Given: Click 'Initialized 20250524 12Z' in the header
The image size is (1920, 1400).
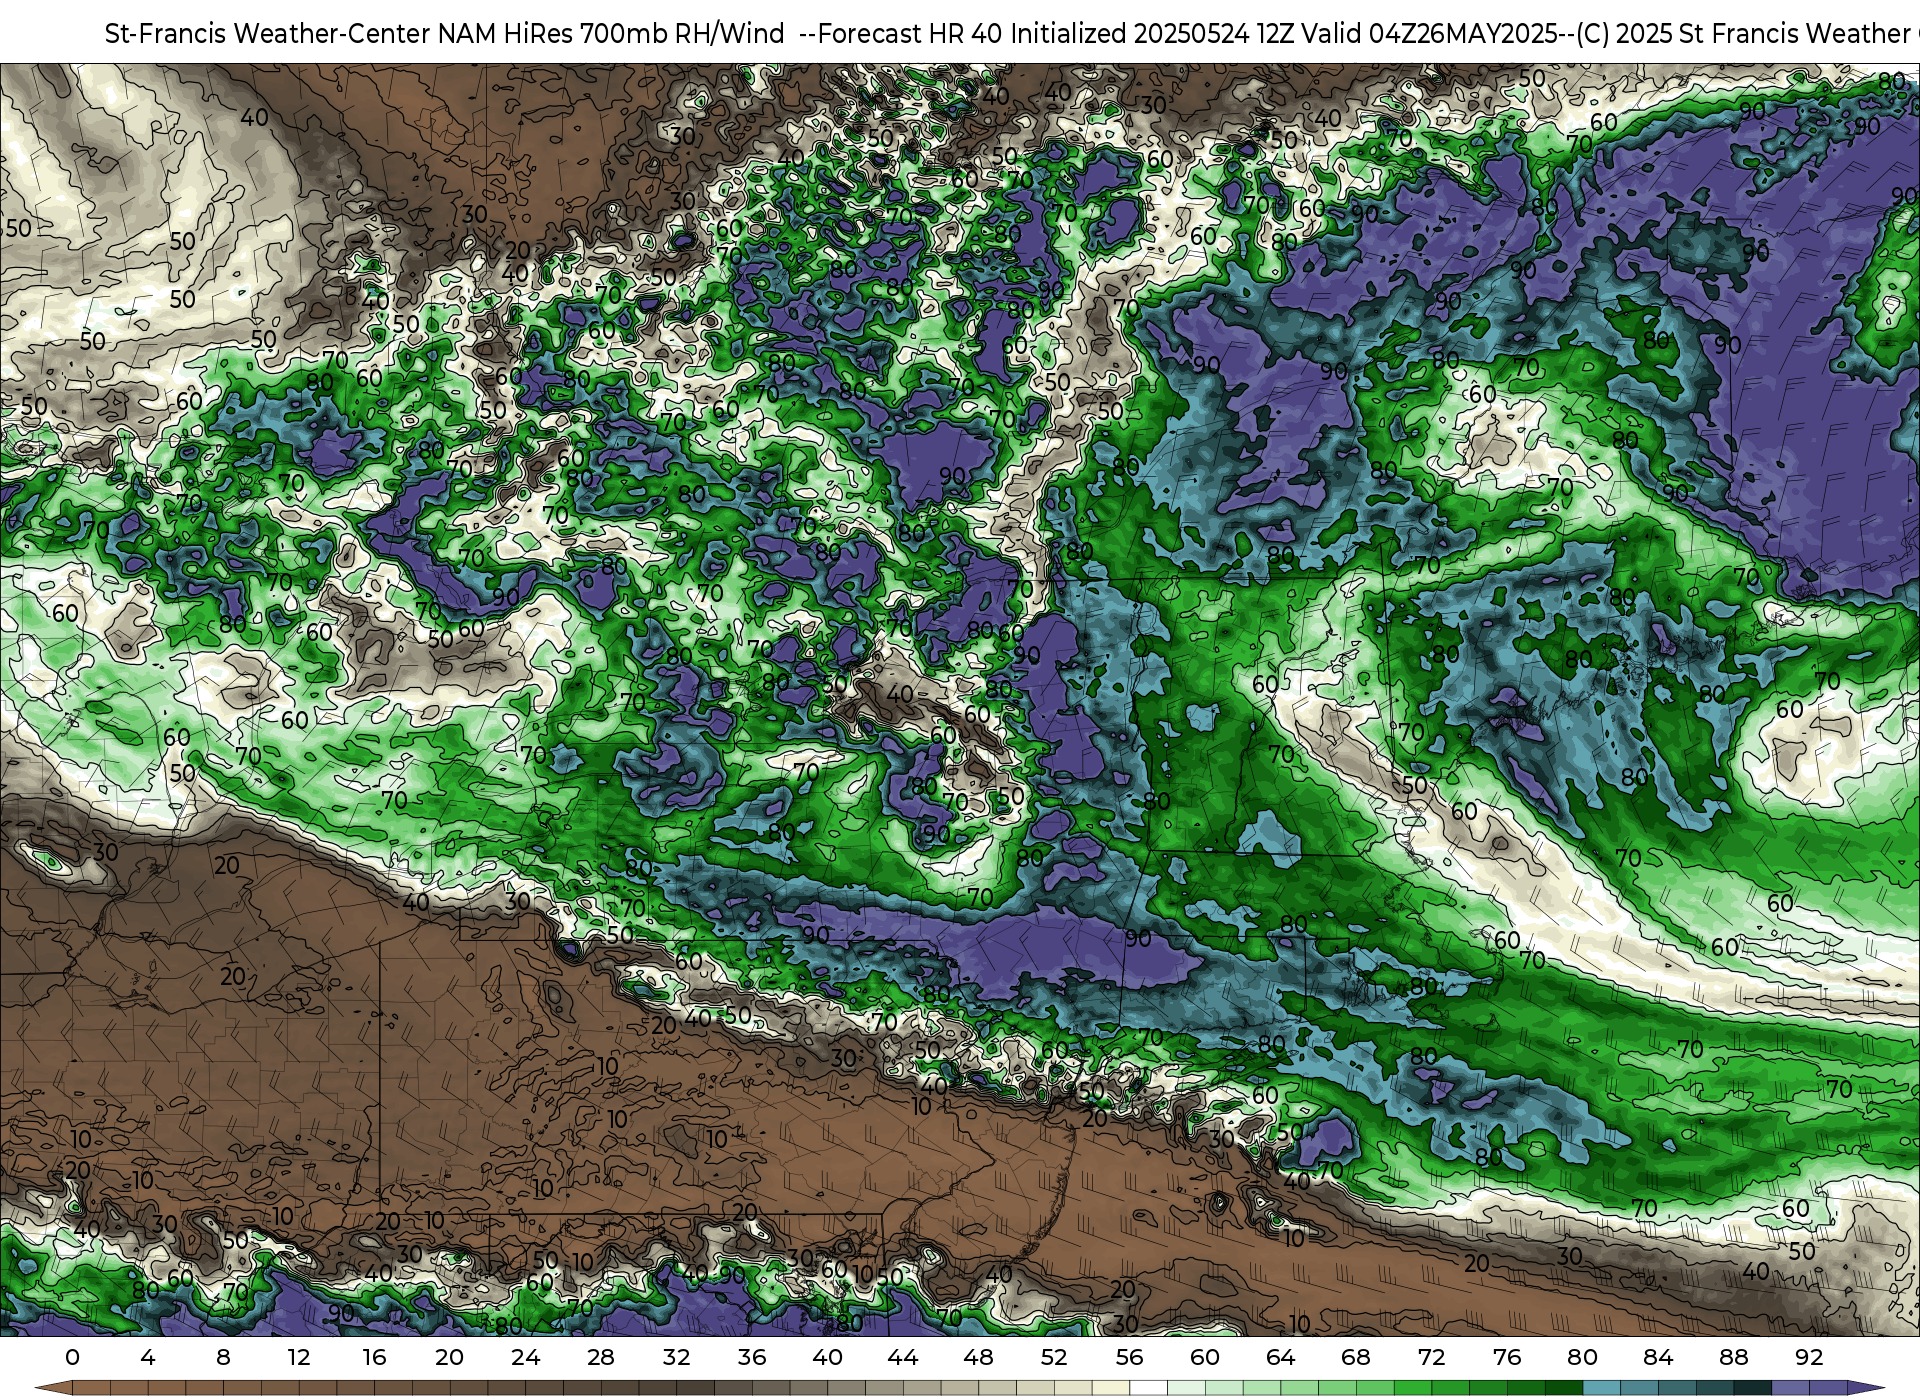Looking at the screenshot, I should pyautogui.click(x=1153, y=34).
